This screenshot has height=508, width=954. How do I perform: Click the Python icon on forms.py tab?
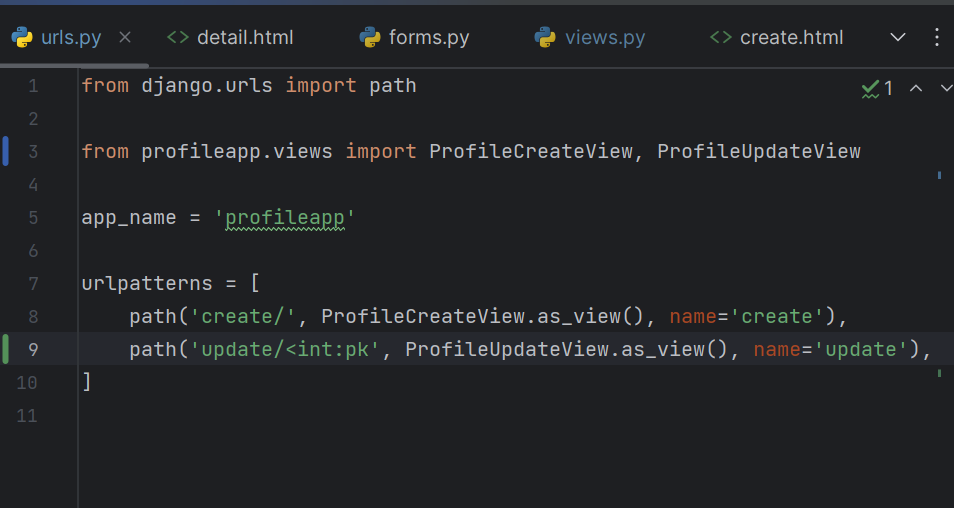pos(370,38)
